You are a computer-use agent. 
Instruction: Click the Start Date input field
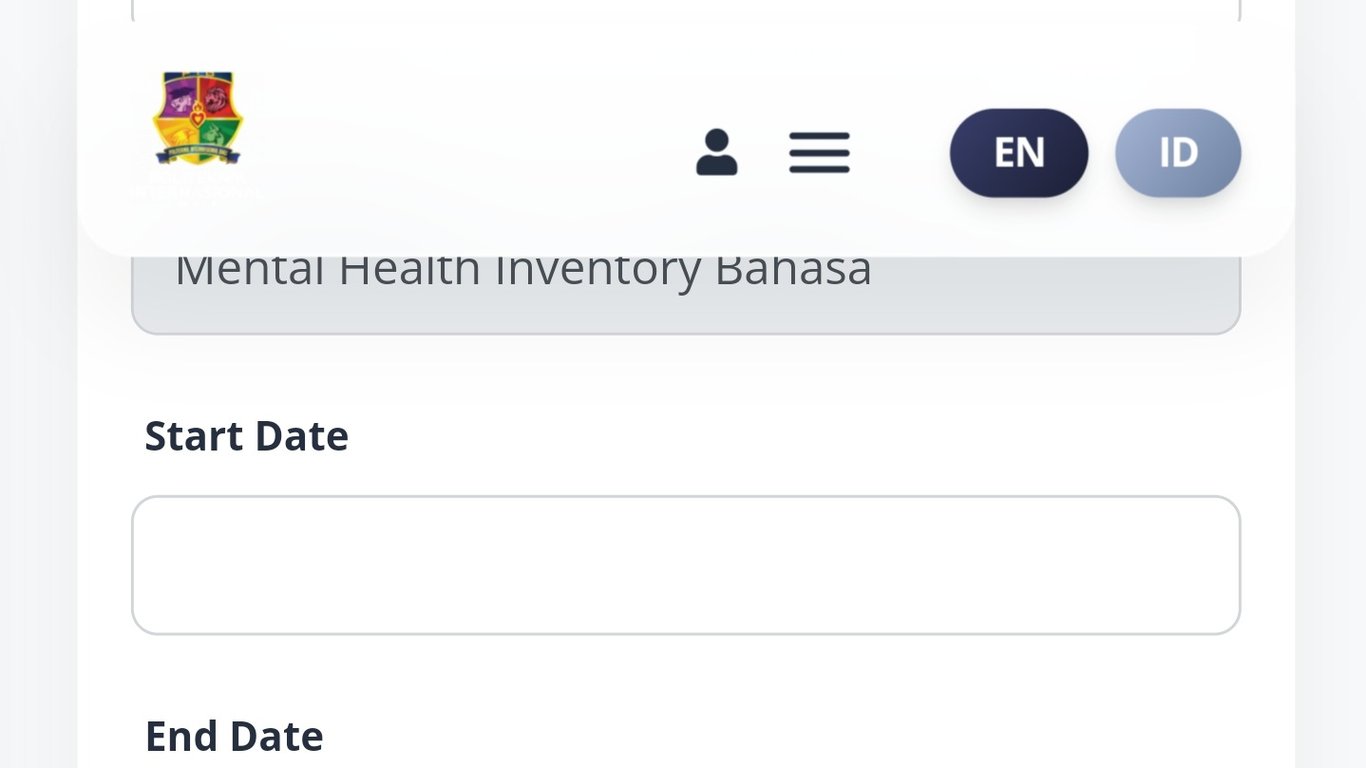686,565
